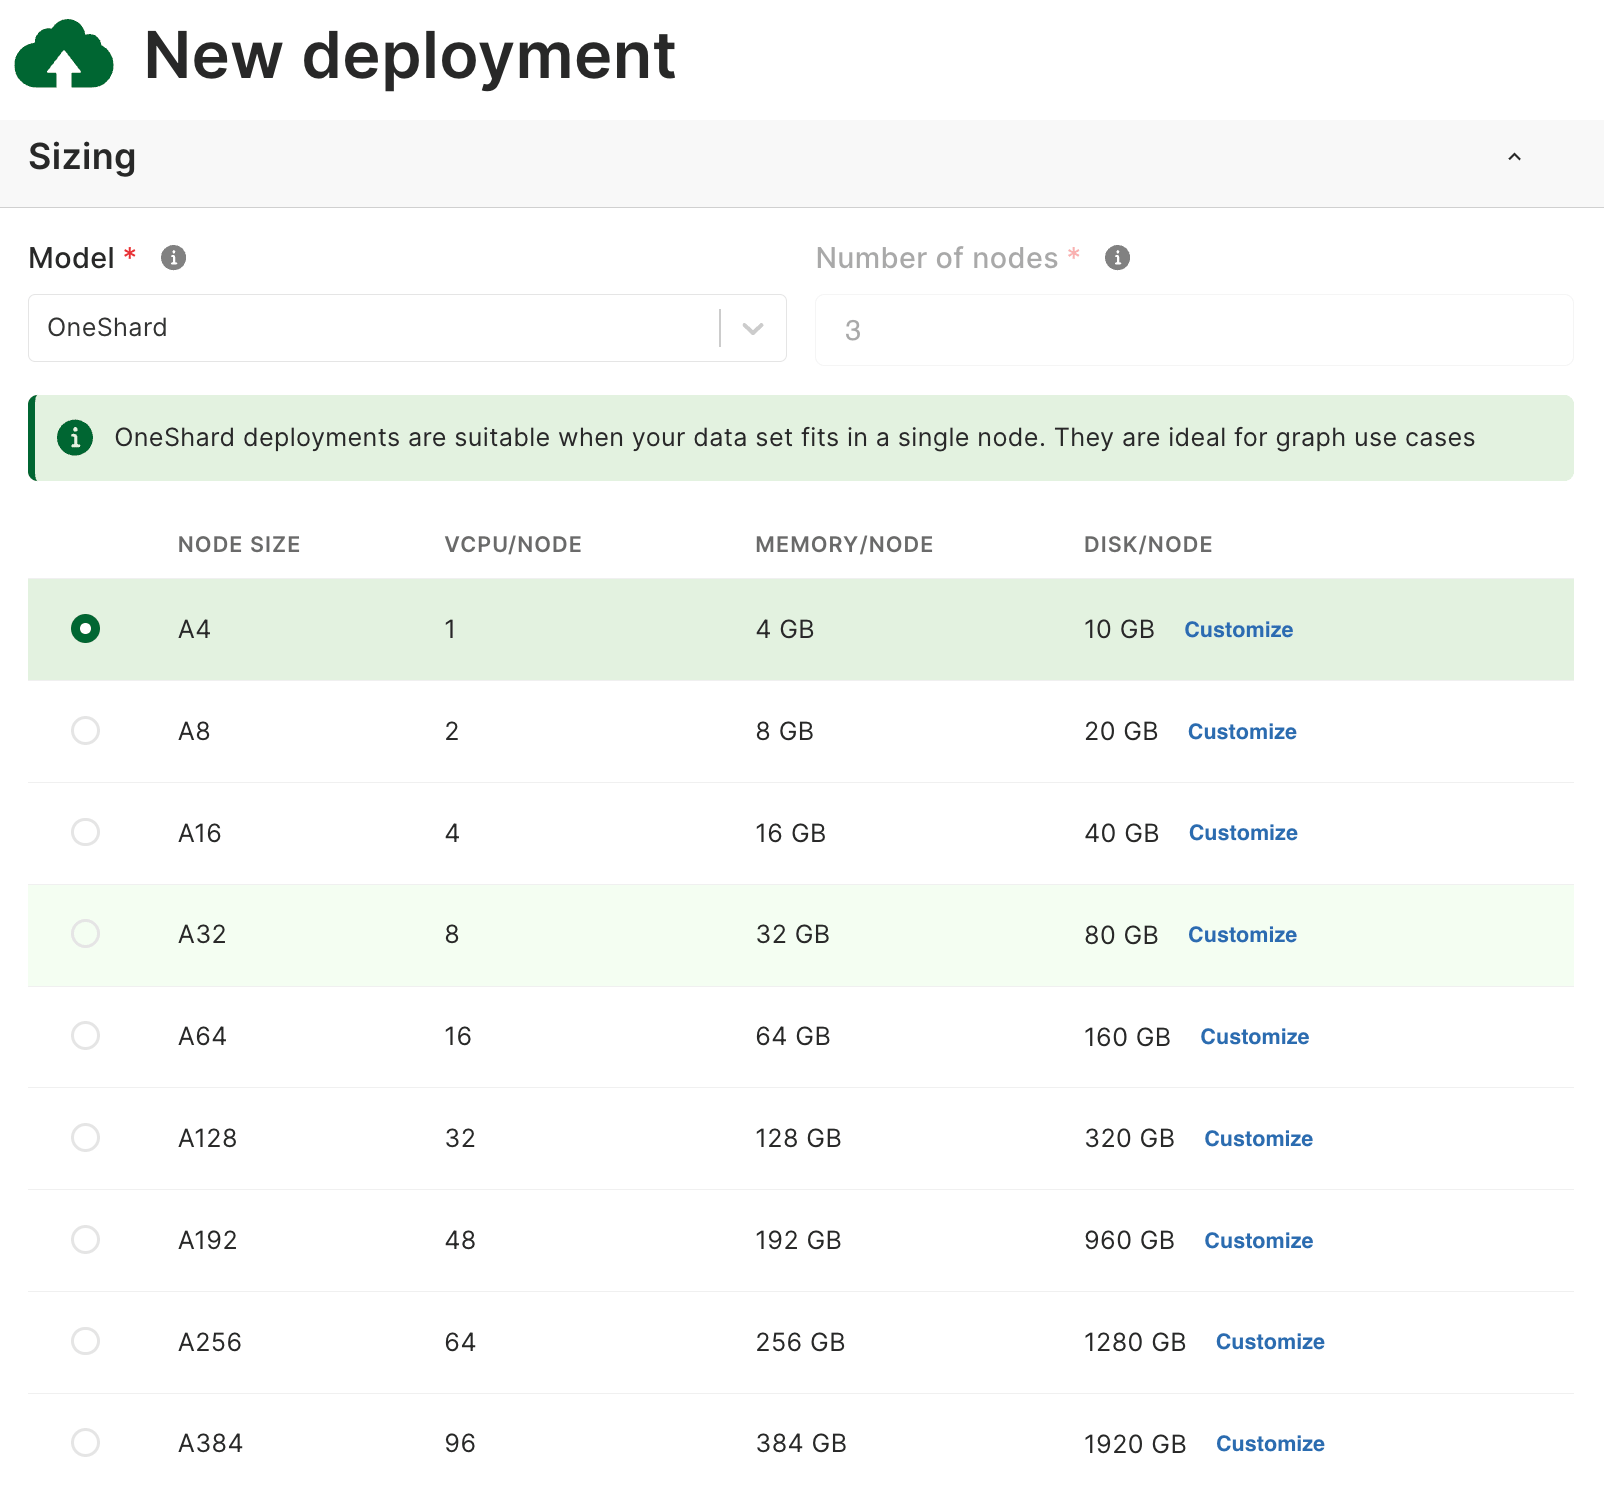Click the VCPU/NODE column header
This screenshot has width=1604, height=1494.
(513, 545)
